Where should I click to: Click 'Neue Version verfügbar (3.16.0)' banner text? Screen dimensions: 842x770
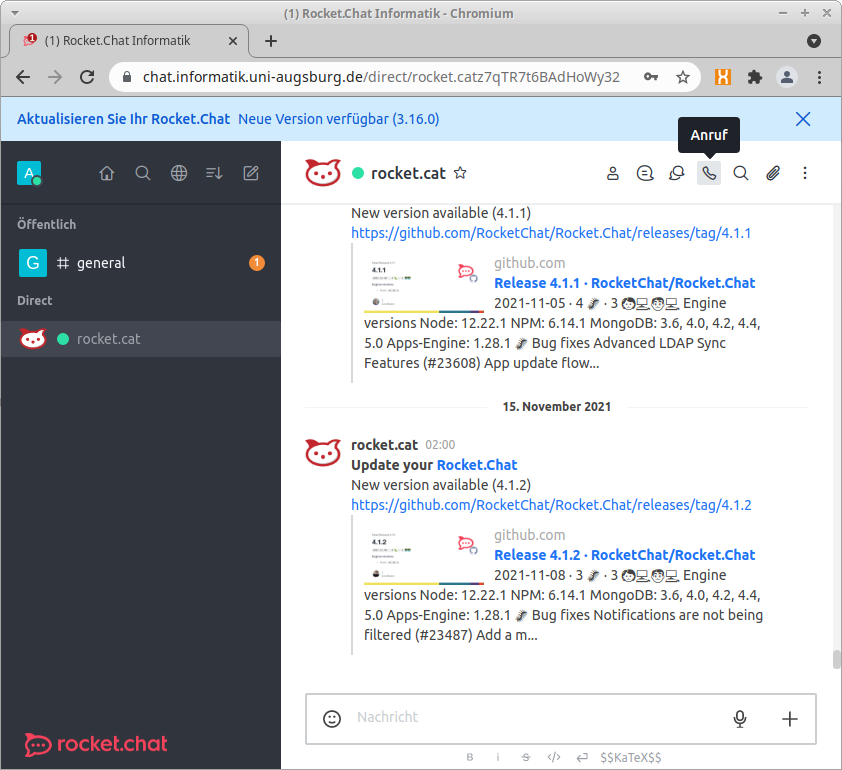pyautogui.click(x=339, y=119)
